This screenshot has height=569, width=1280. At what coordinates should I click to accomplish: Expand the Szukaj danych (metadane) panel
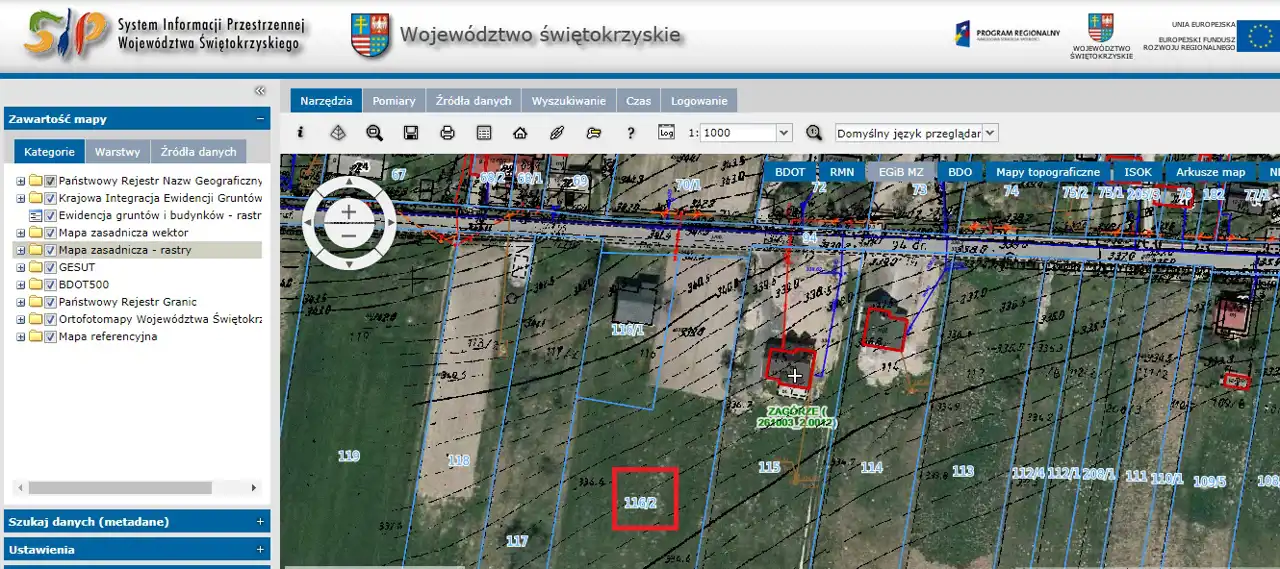point(260,522)
